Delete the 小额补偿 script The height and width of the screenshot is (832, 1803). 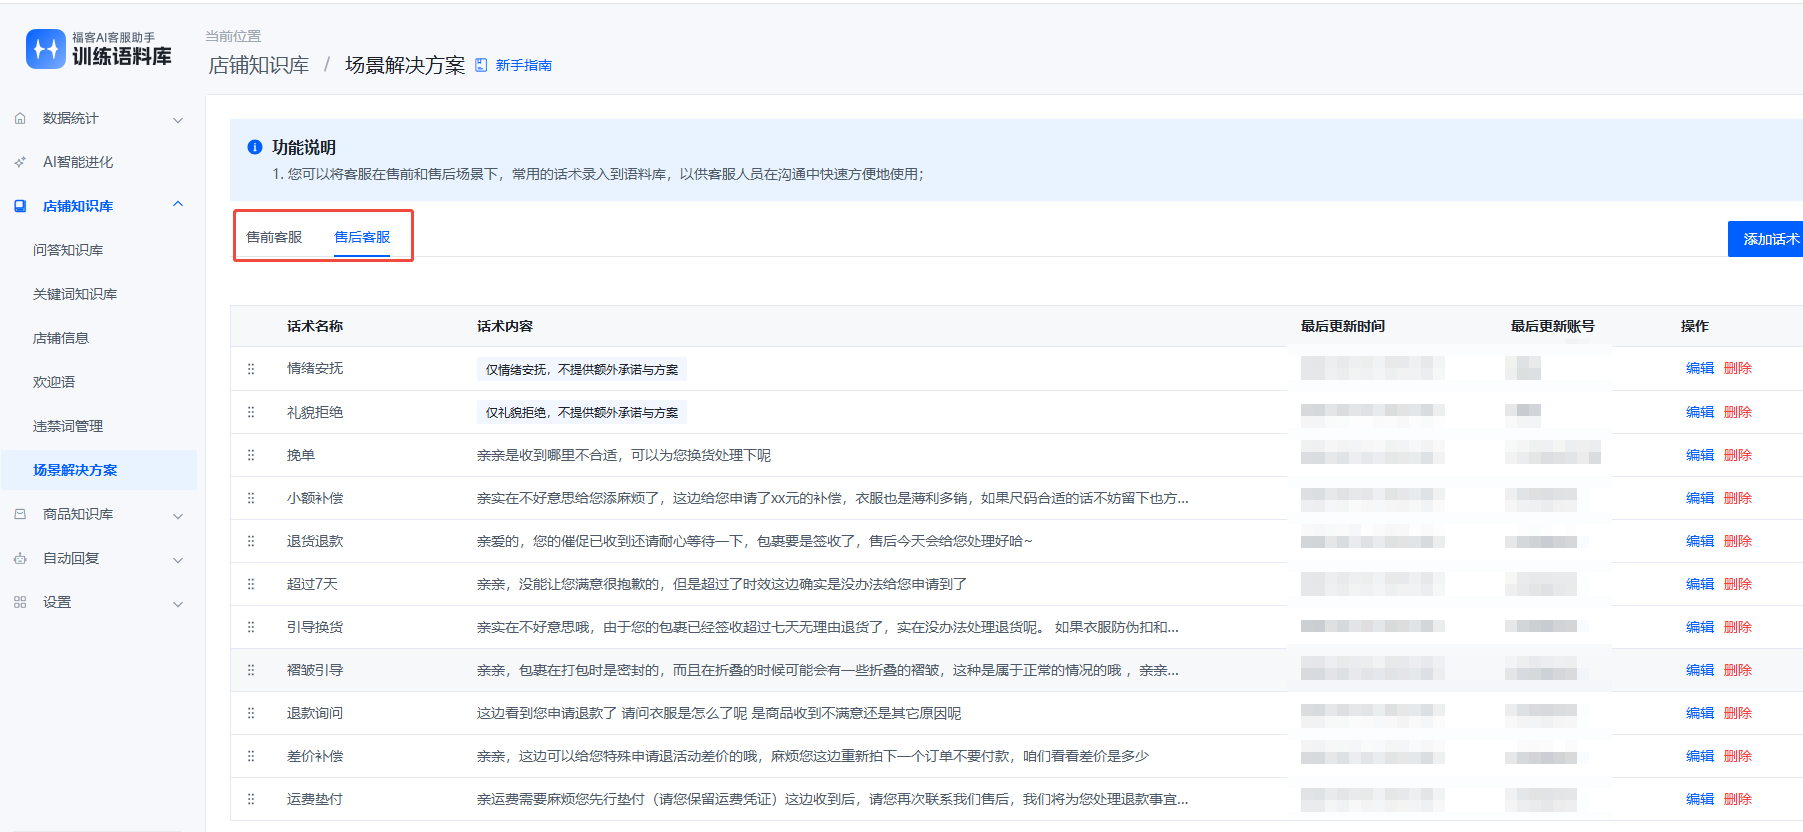click(x=1738, y=498)
